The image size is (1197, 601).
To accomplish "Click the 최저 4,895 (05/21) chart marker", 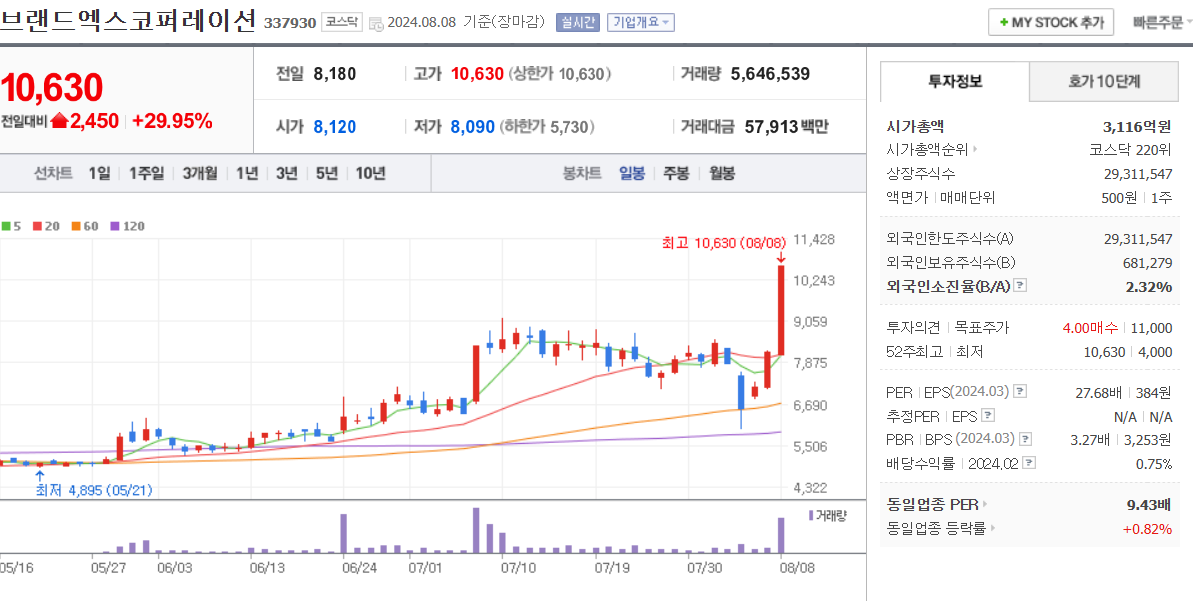I will click(94, 490).
